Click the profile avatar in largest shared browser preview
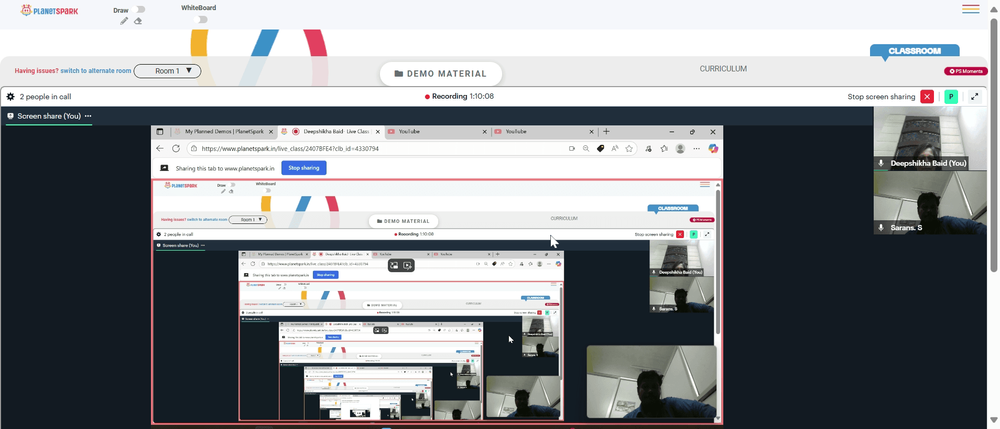This screenshot has width=1000, height=429. click(680, 149)
